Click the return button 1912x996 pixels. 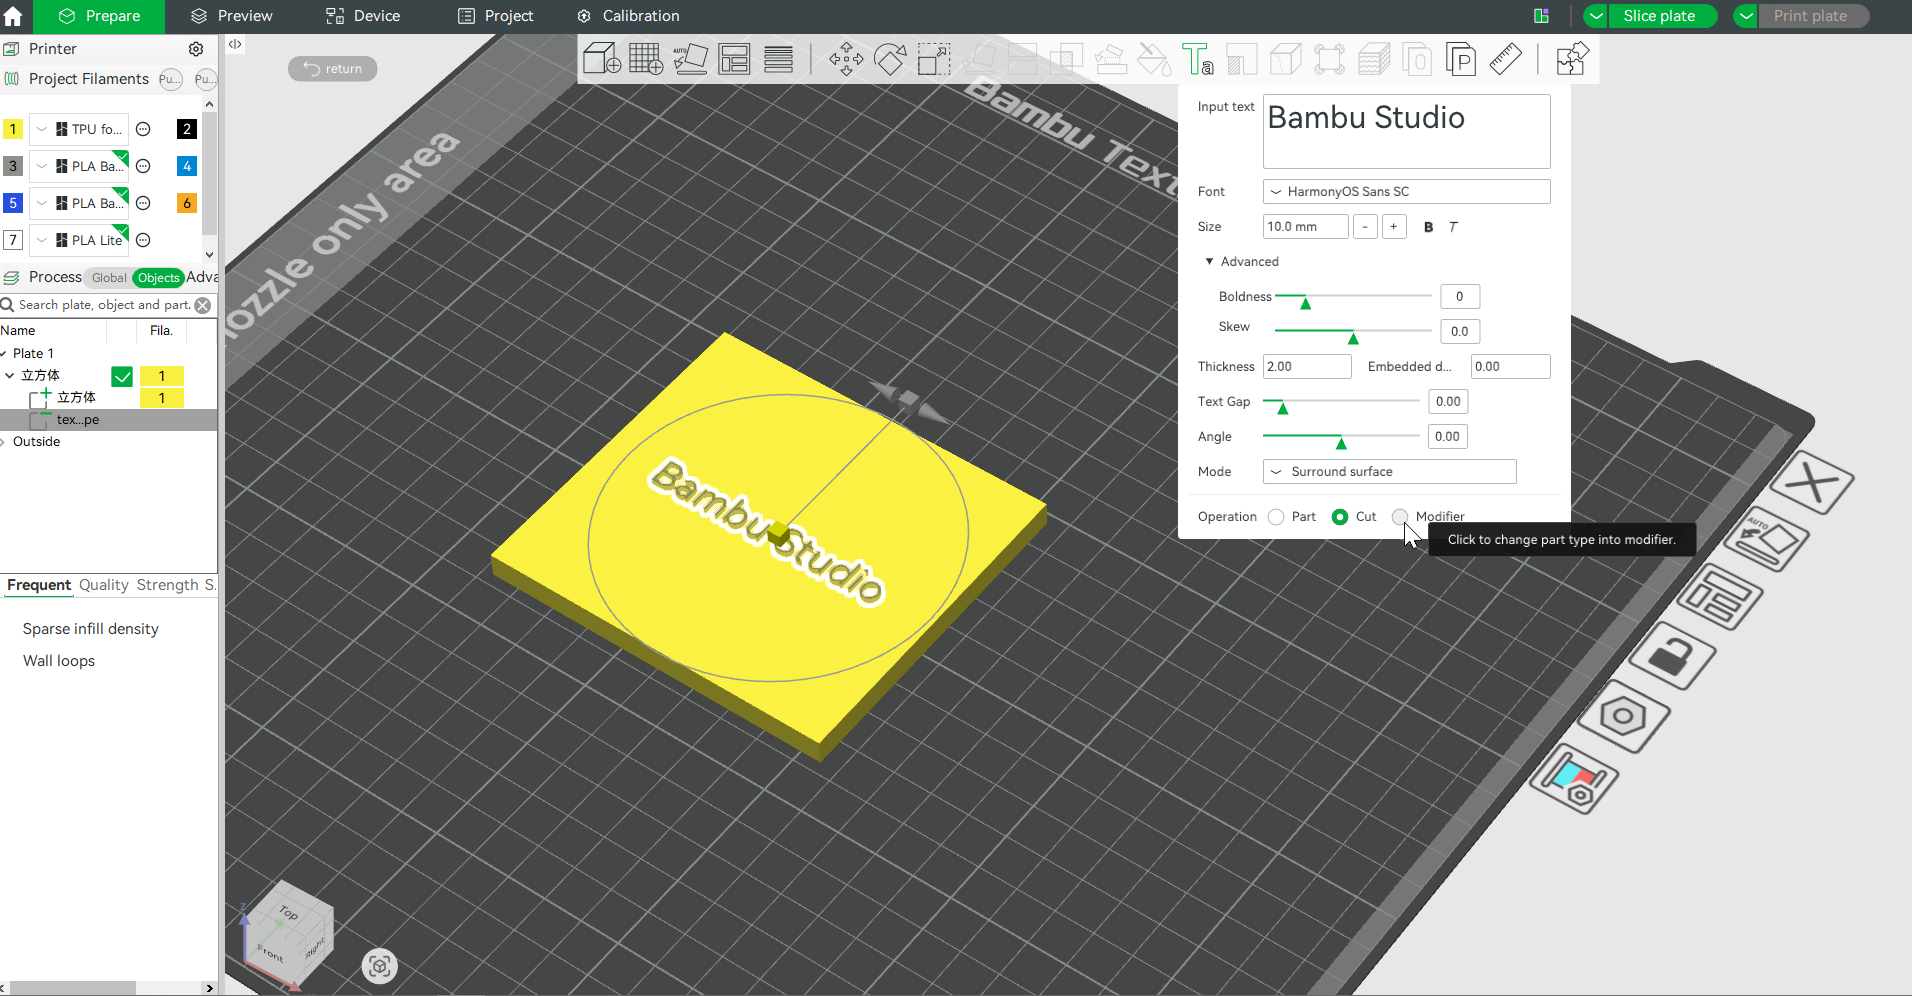(x=333, y=69)
